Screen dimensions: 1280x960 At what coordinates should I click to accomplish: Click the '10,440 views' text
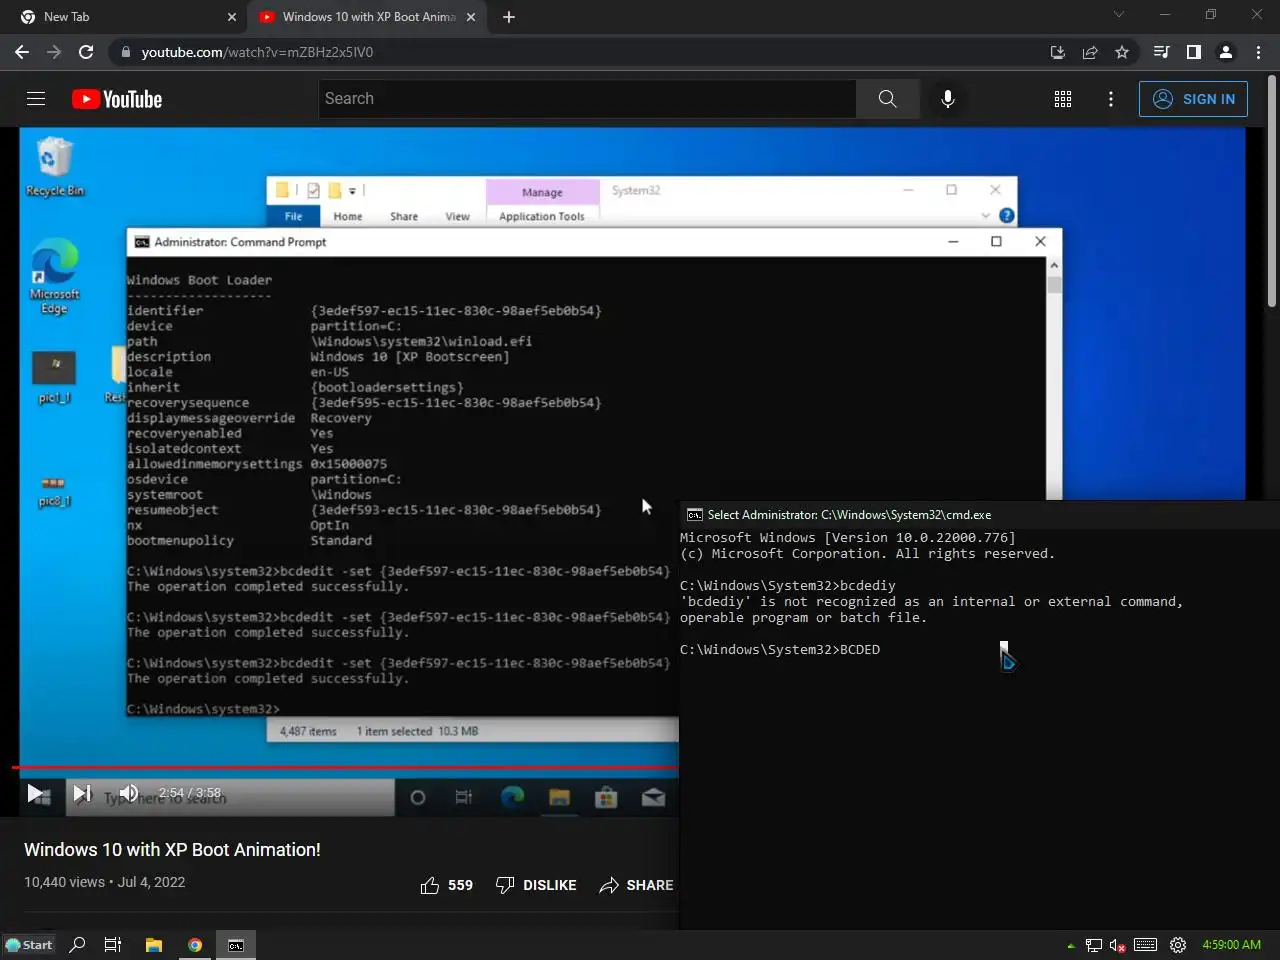64,882
